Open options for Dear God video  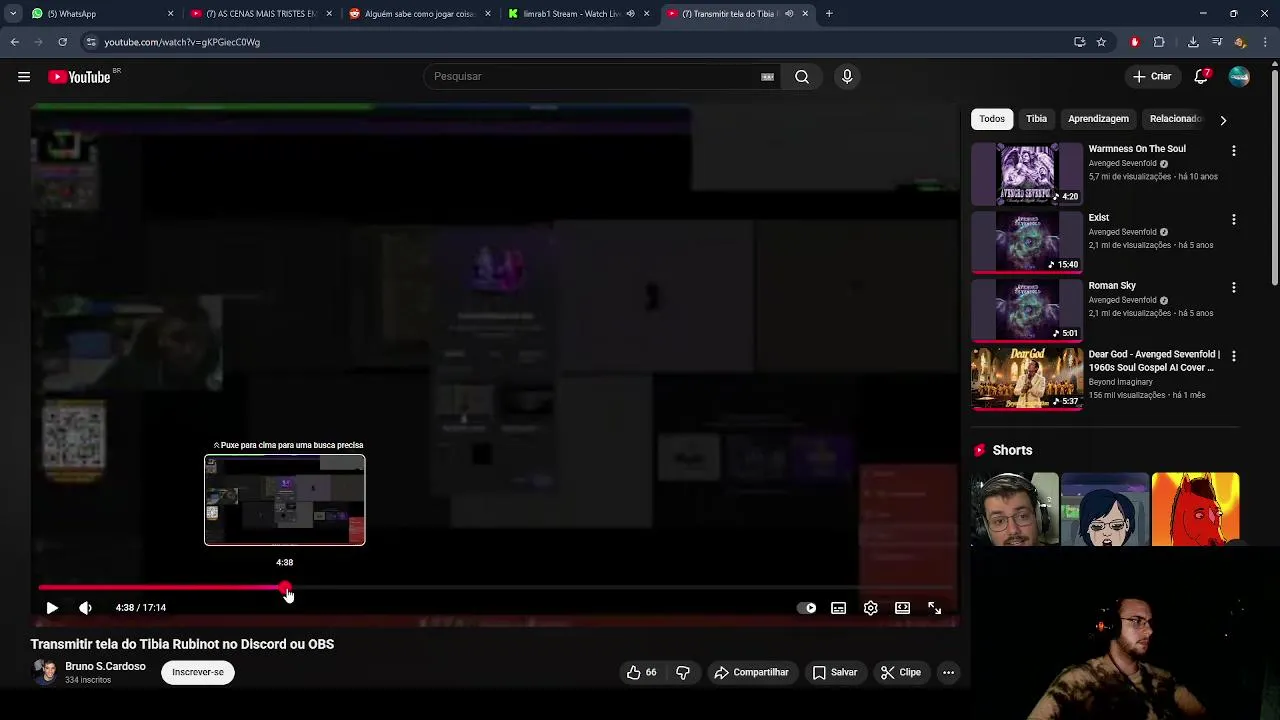[1233, 356]
